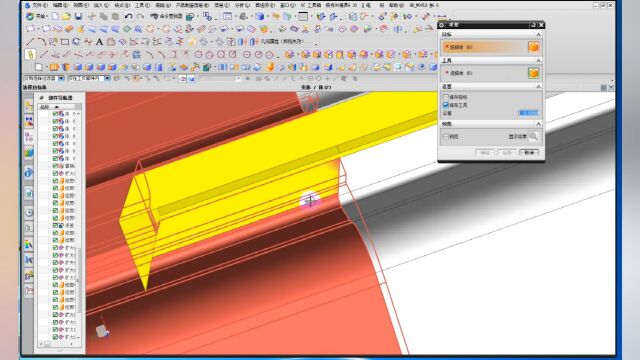Enable the keep target checkbox
The image size is (640, 360).
click(446, 97)
